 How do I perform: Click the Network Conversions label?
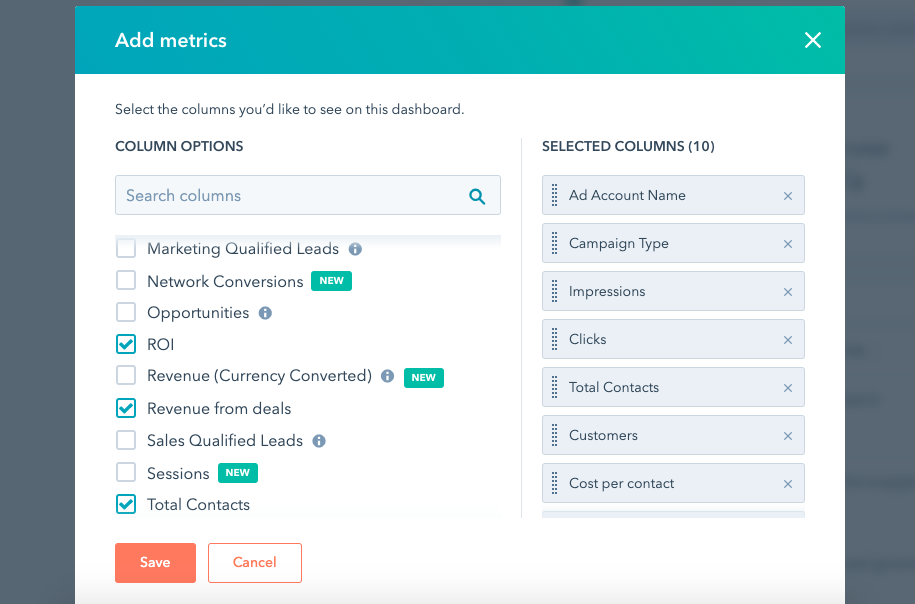click(225, 281)
